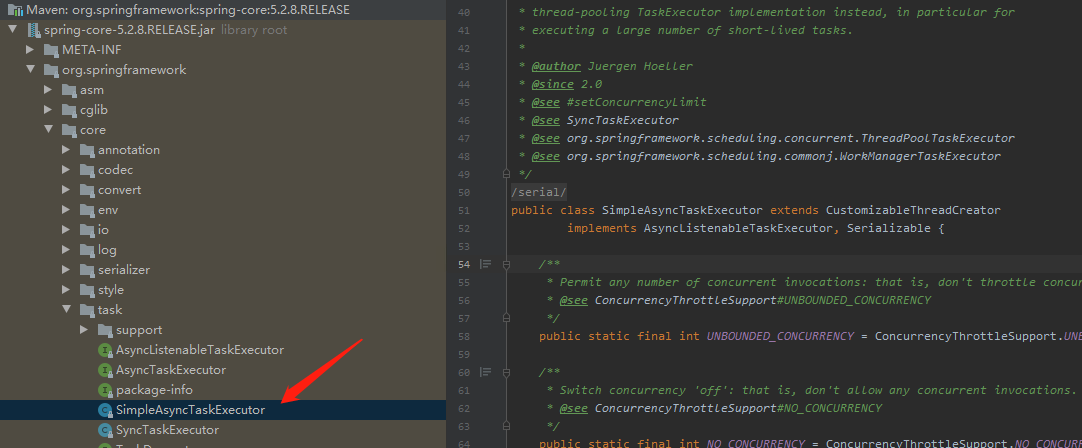Click line number 53 in the gutter
This screenshot has height=448, width=1082.
(464, 246)
